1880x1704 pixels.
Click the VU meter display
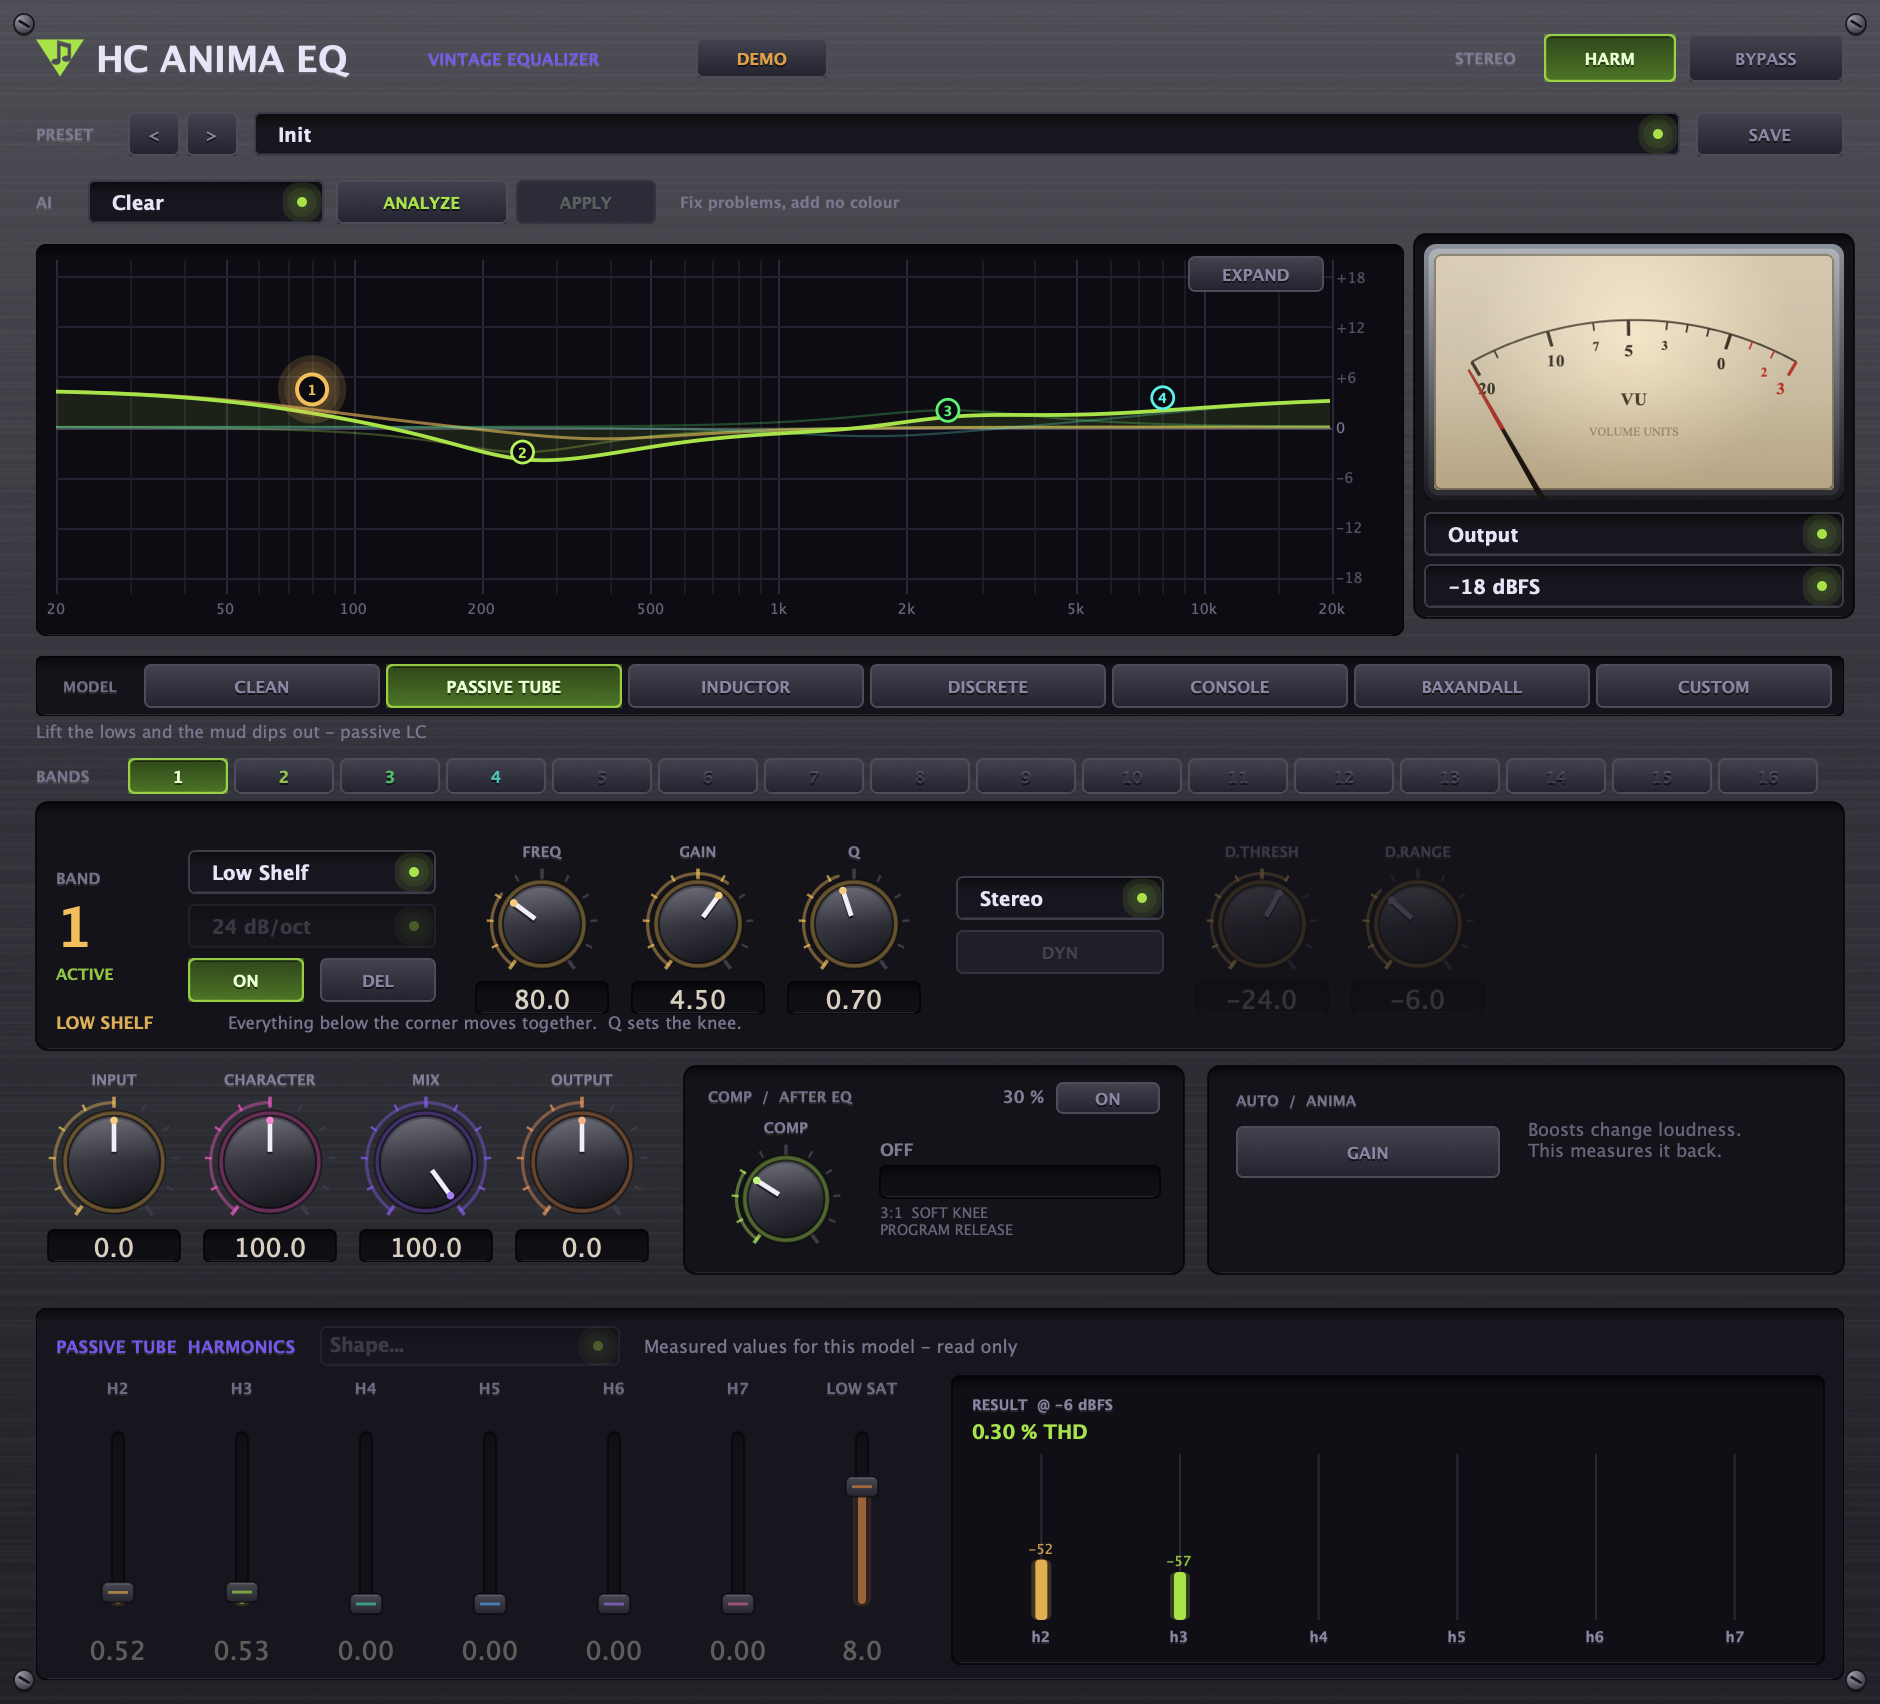click(x=1633, y=372)
